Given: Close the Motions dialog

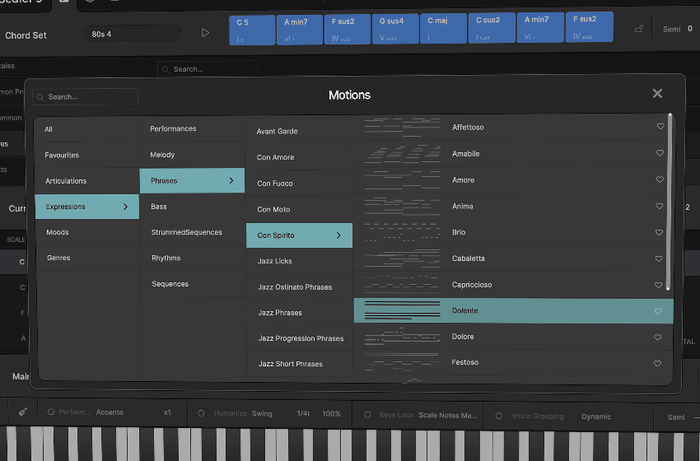Looking at the screenshot, I should tap(657, 93).
